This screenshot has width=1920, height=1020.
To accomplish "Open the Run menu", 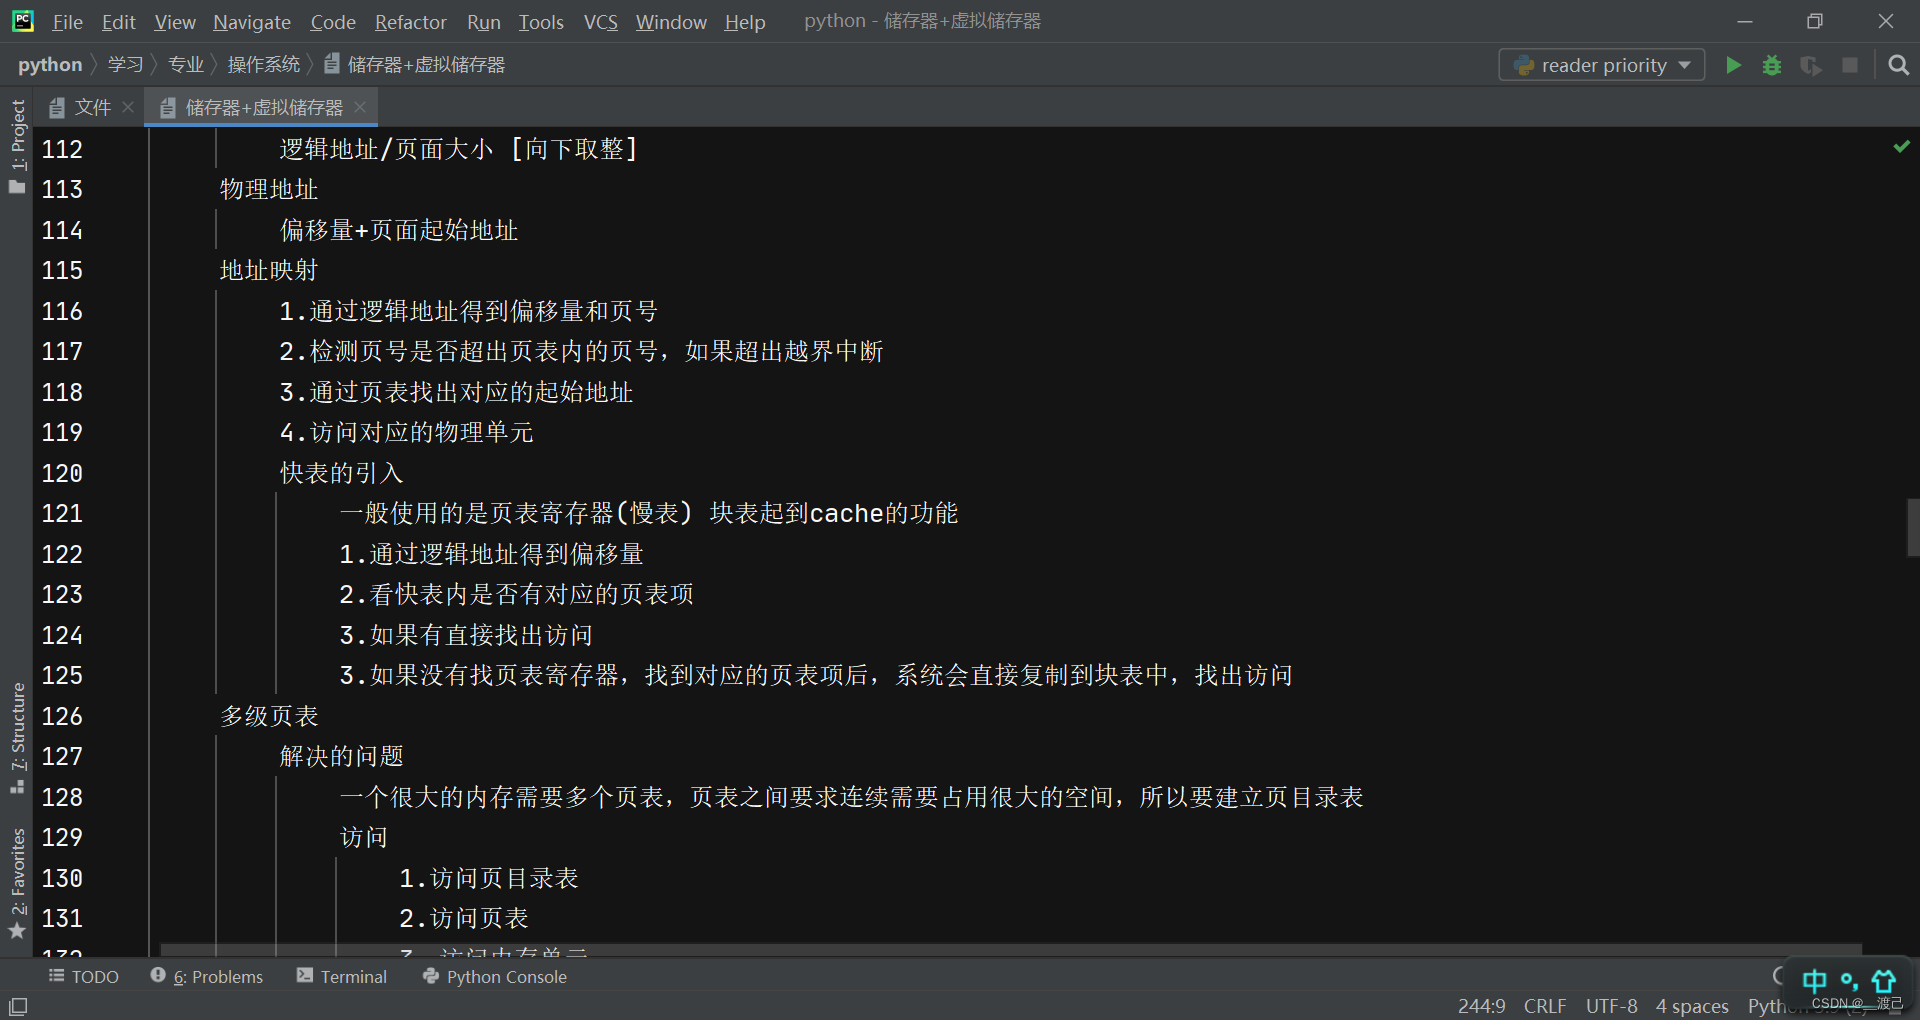I will pos(484,22).
